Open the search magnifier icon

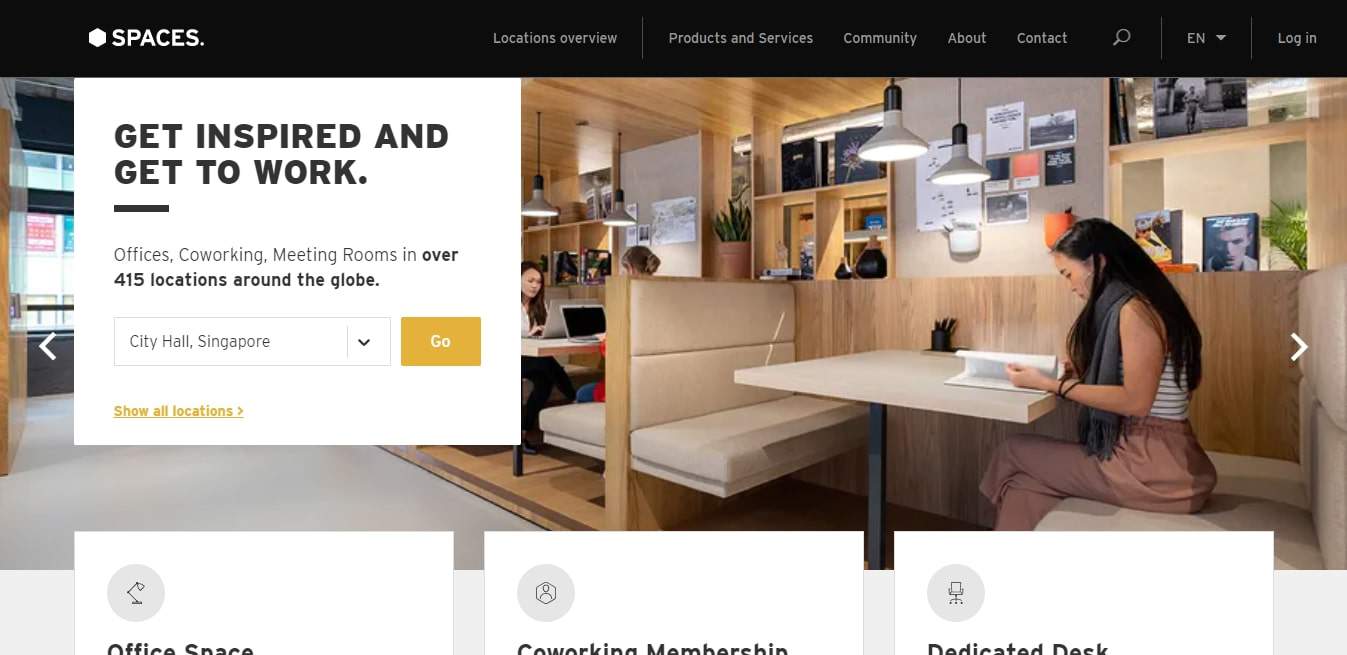click(1122, 37)
